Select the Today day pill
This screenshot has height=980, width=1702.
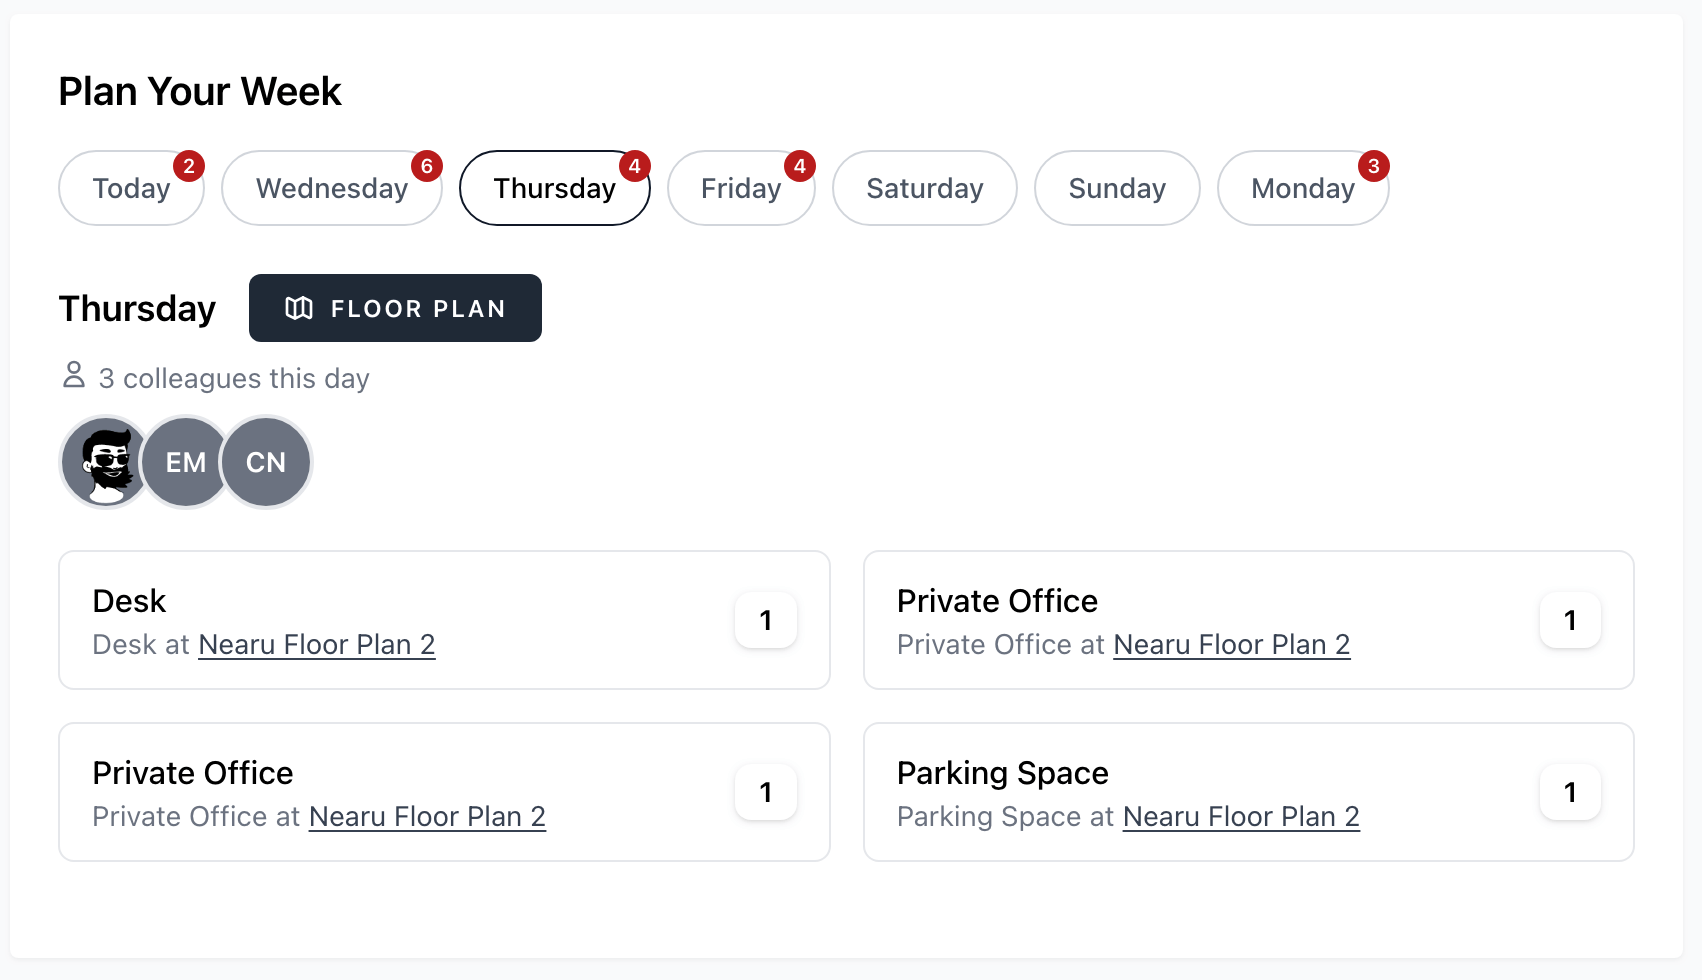pos(131,188)
